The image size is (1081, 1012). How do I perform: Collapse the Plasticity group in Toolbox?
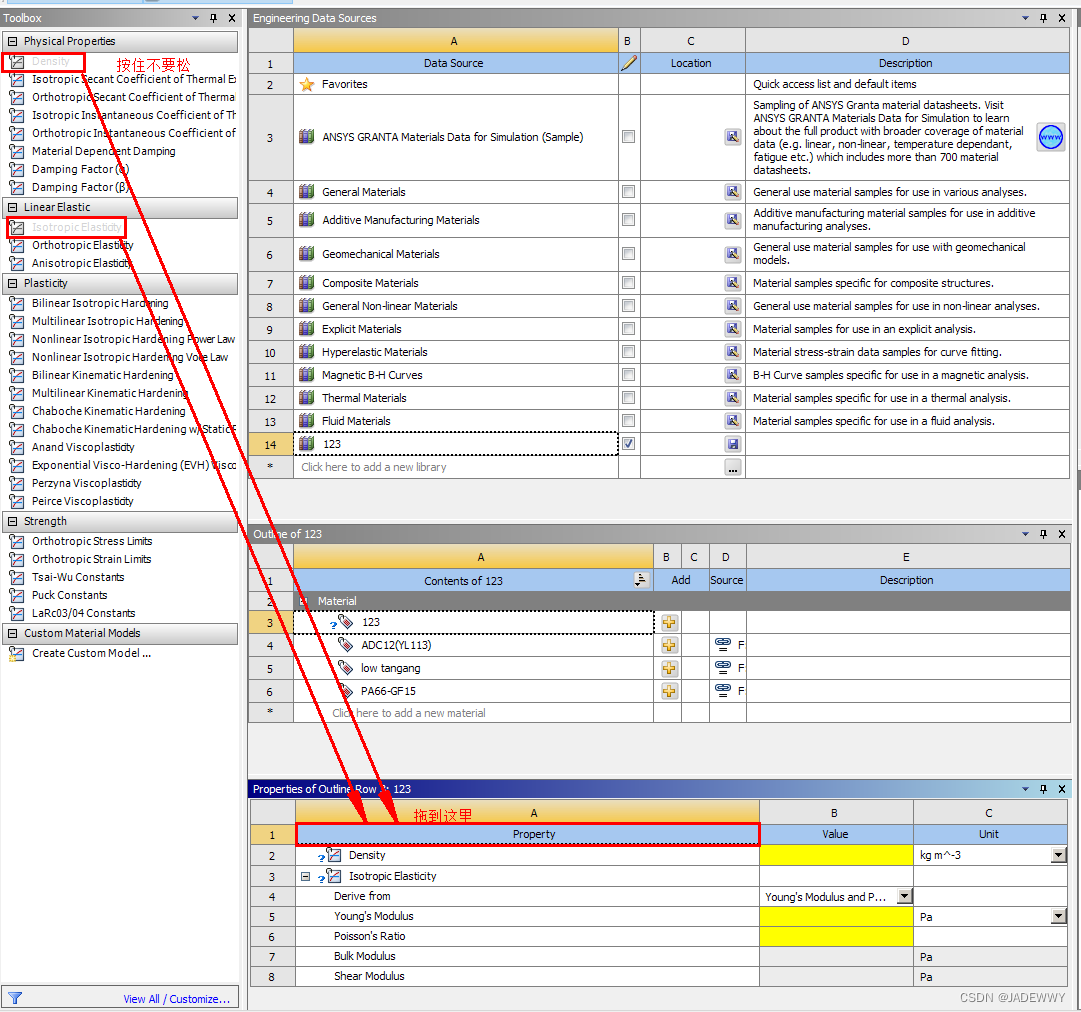pyautogui.click(x=12, y=283)
